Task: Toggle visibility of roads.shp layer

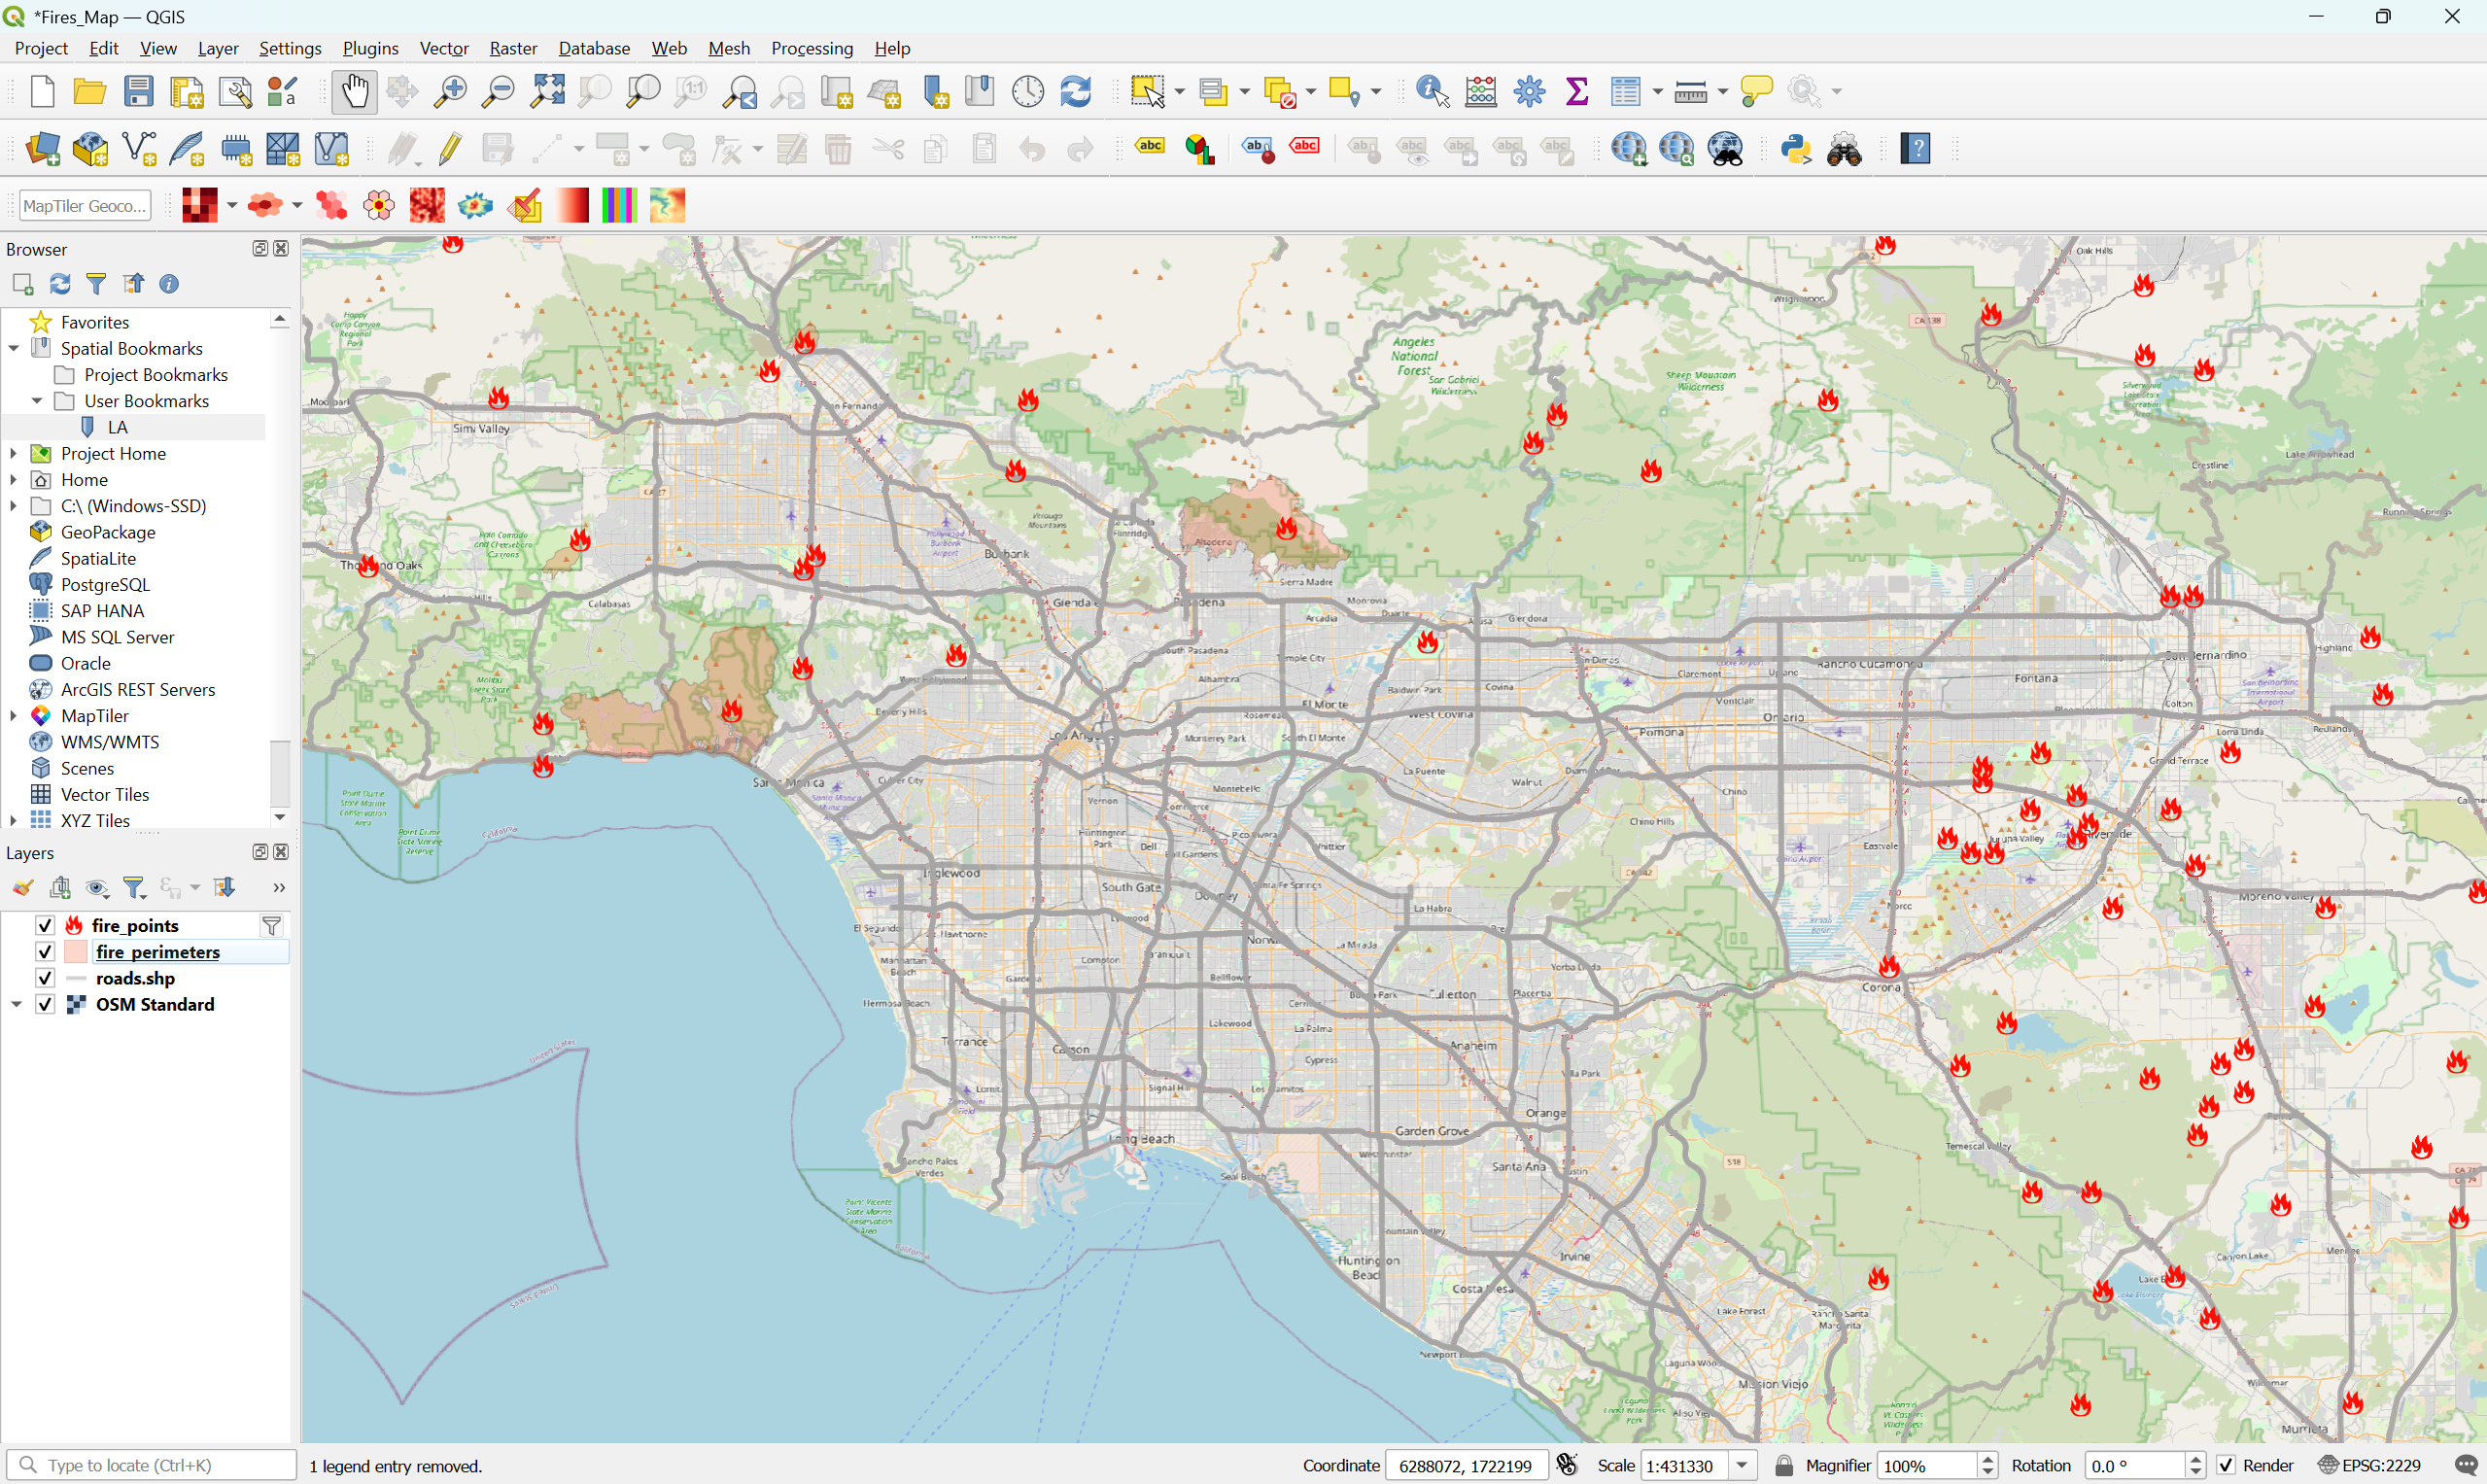Action: pos(45,977)
